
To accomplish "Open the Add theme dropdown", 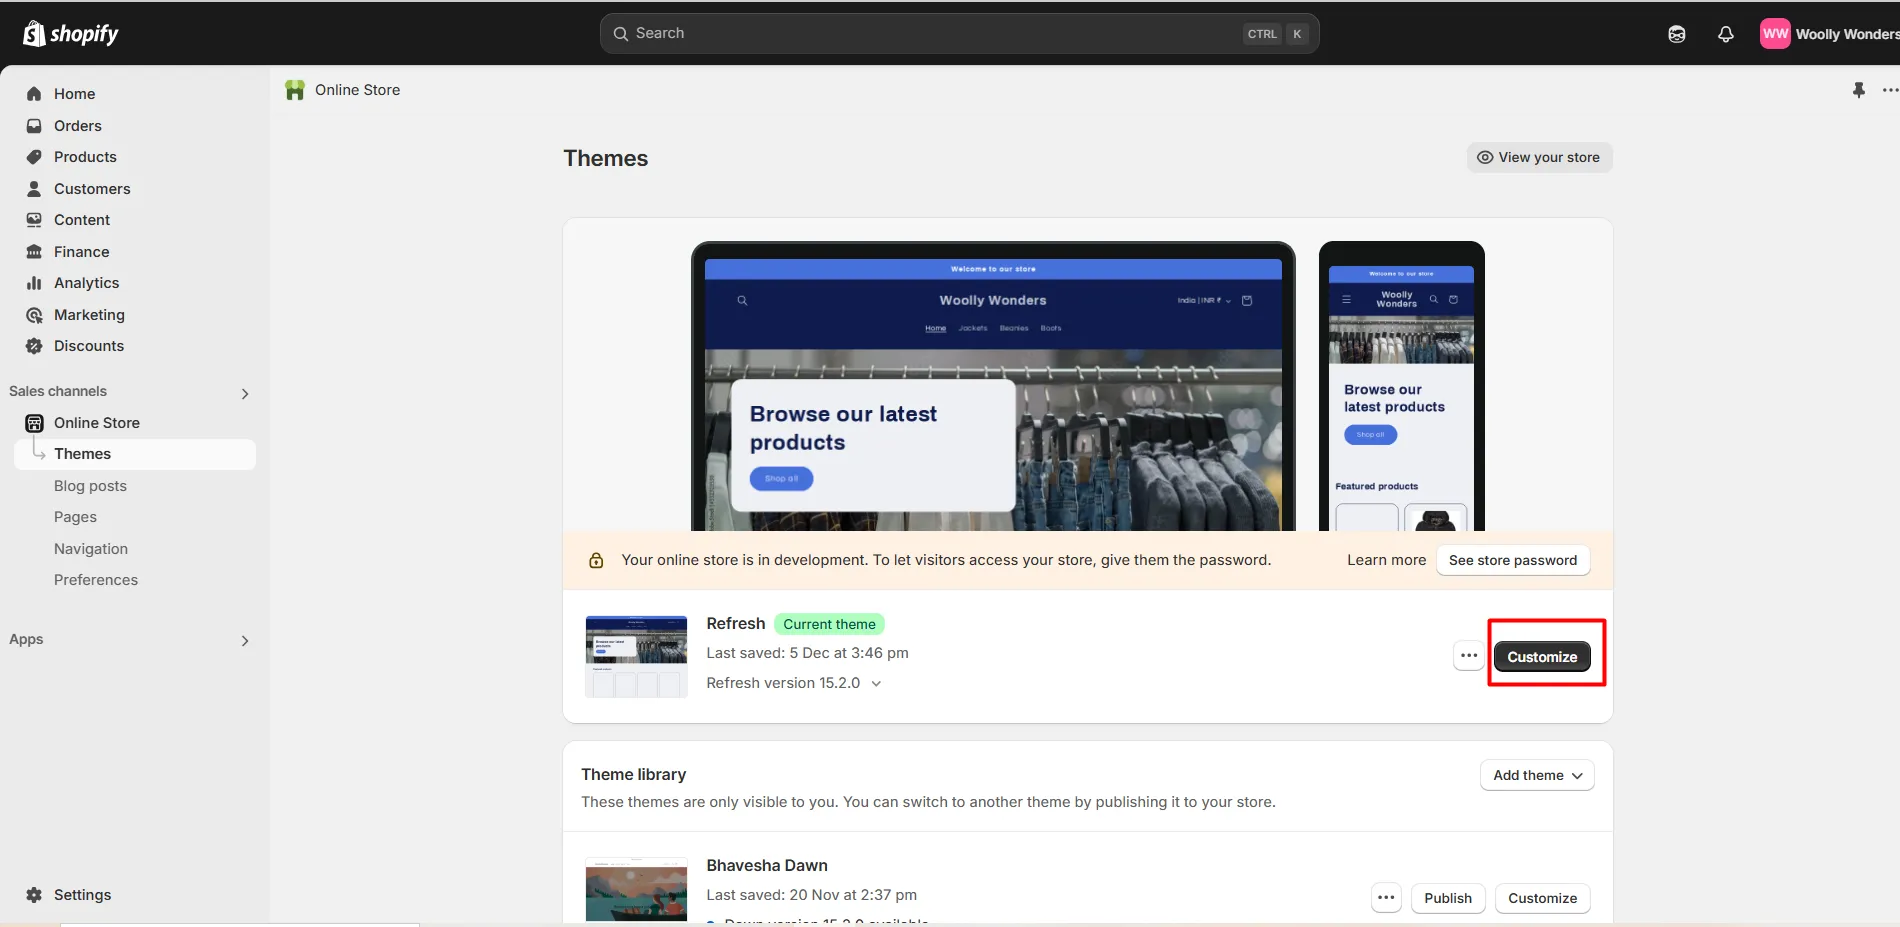I will [1537, 775].
